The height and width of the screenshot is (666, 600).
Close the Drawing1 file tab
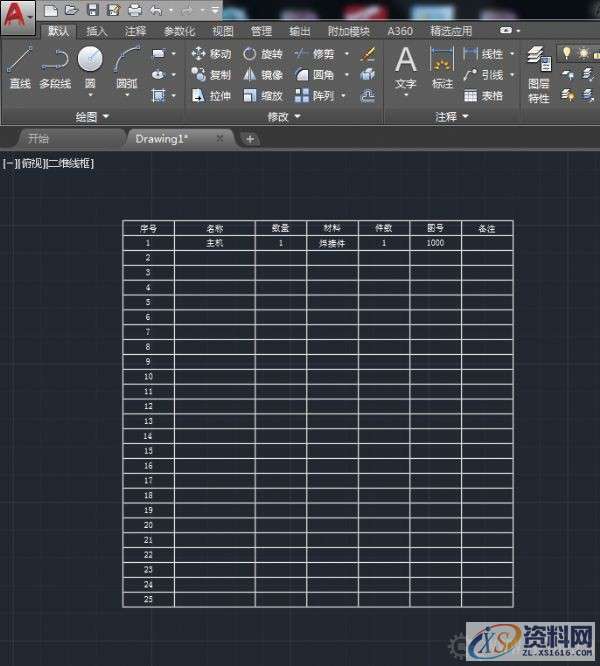(x=220, y=138)
